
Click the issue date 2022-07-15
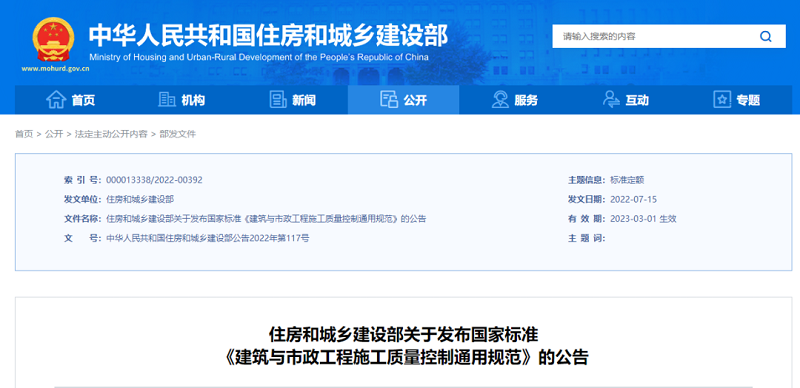[x=633, y=199]
